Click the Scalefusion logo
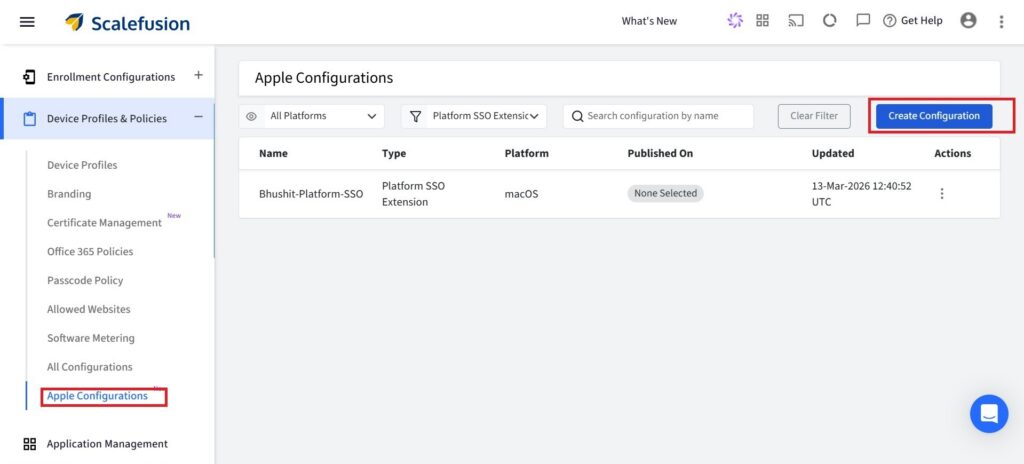 127,22
